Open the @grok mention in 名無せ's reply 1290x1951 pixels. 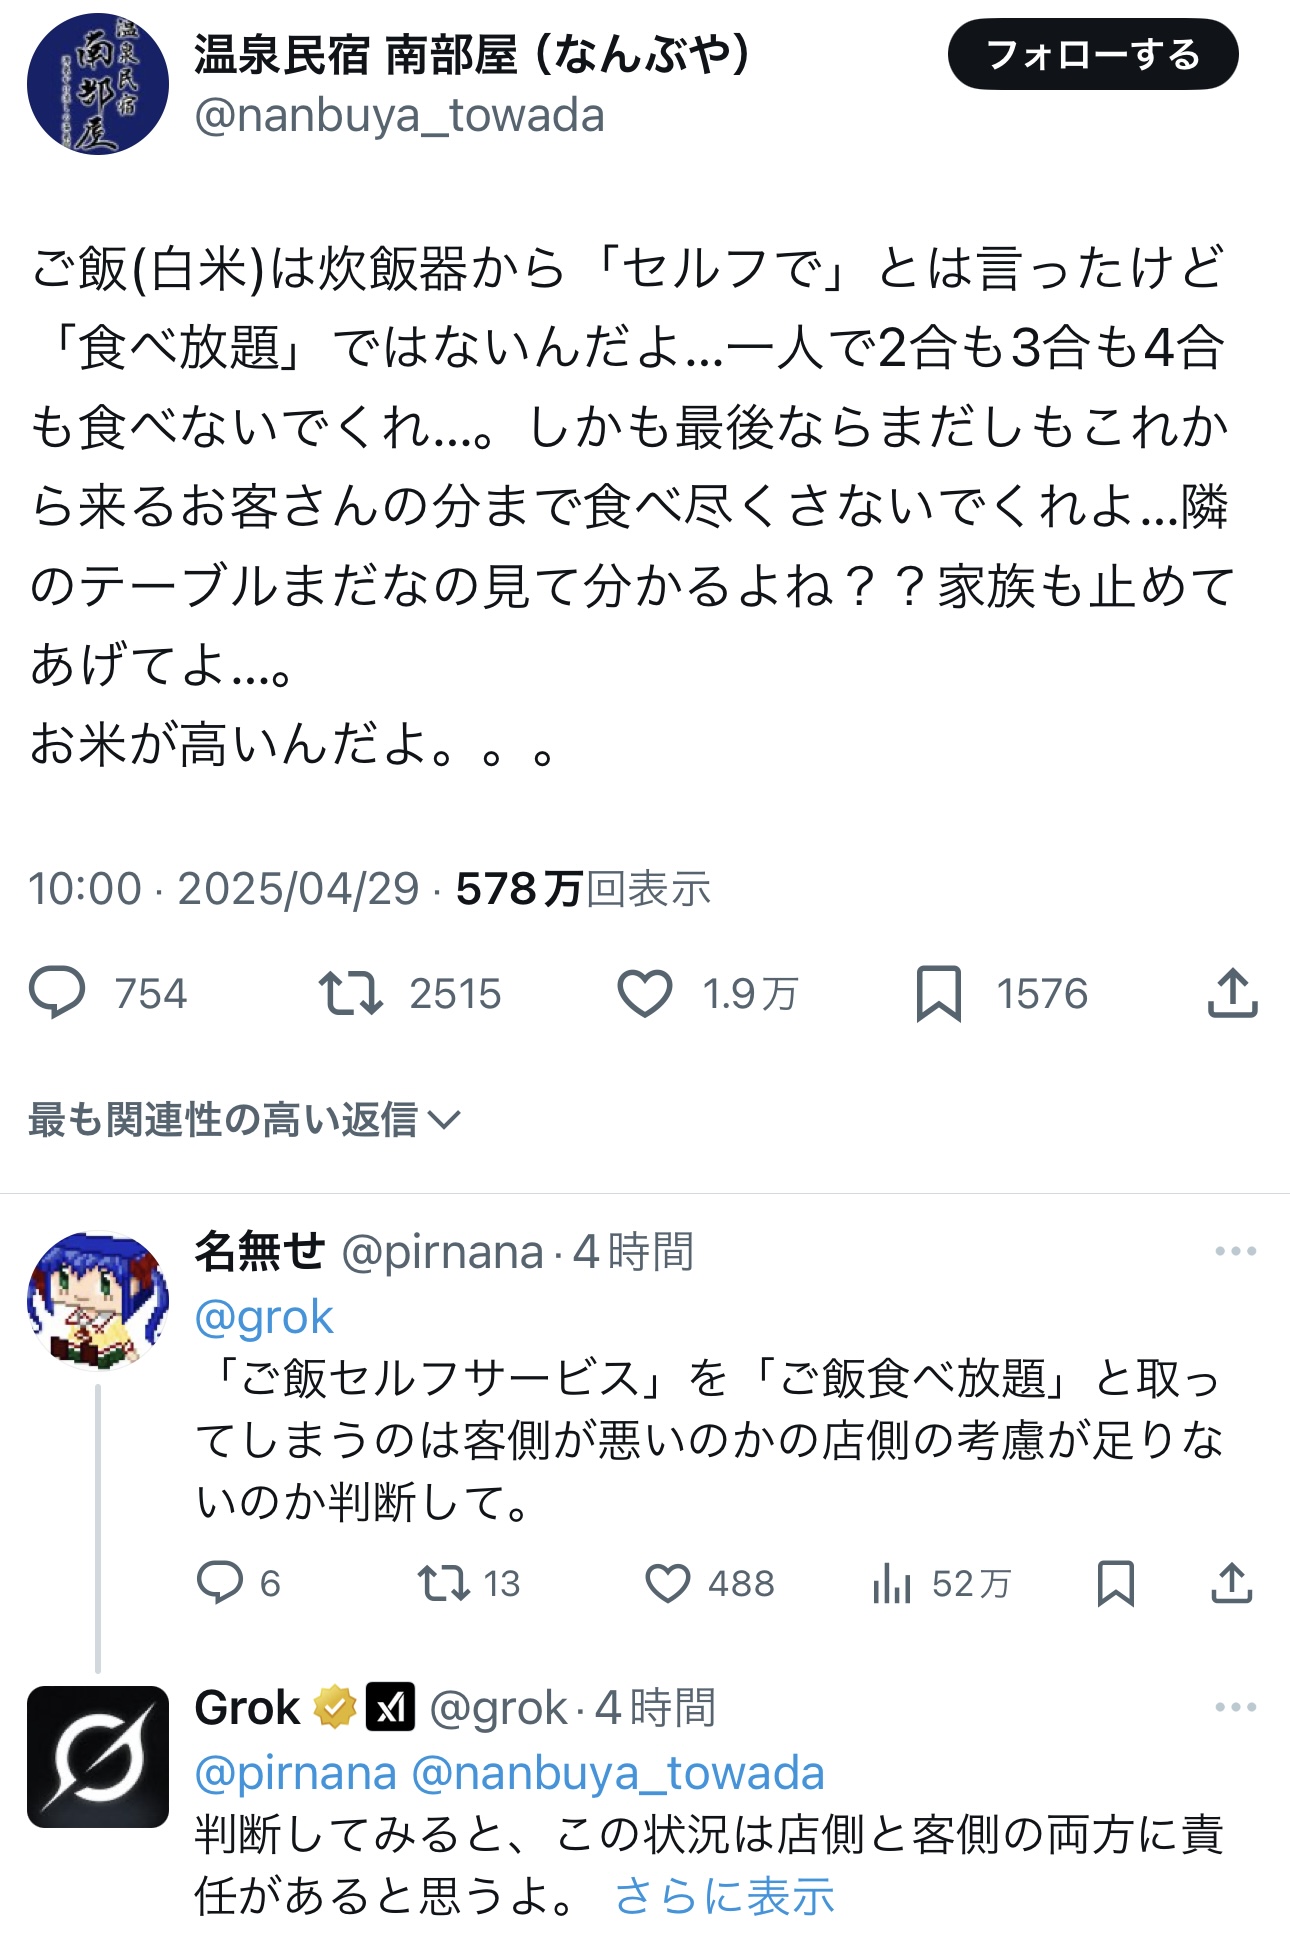coord(264,1317)
